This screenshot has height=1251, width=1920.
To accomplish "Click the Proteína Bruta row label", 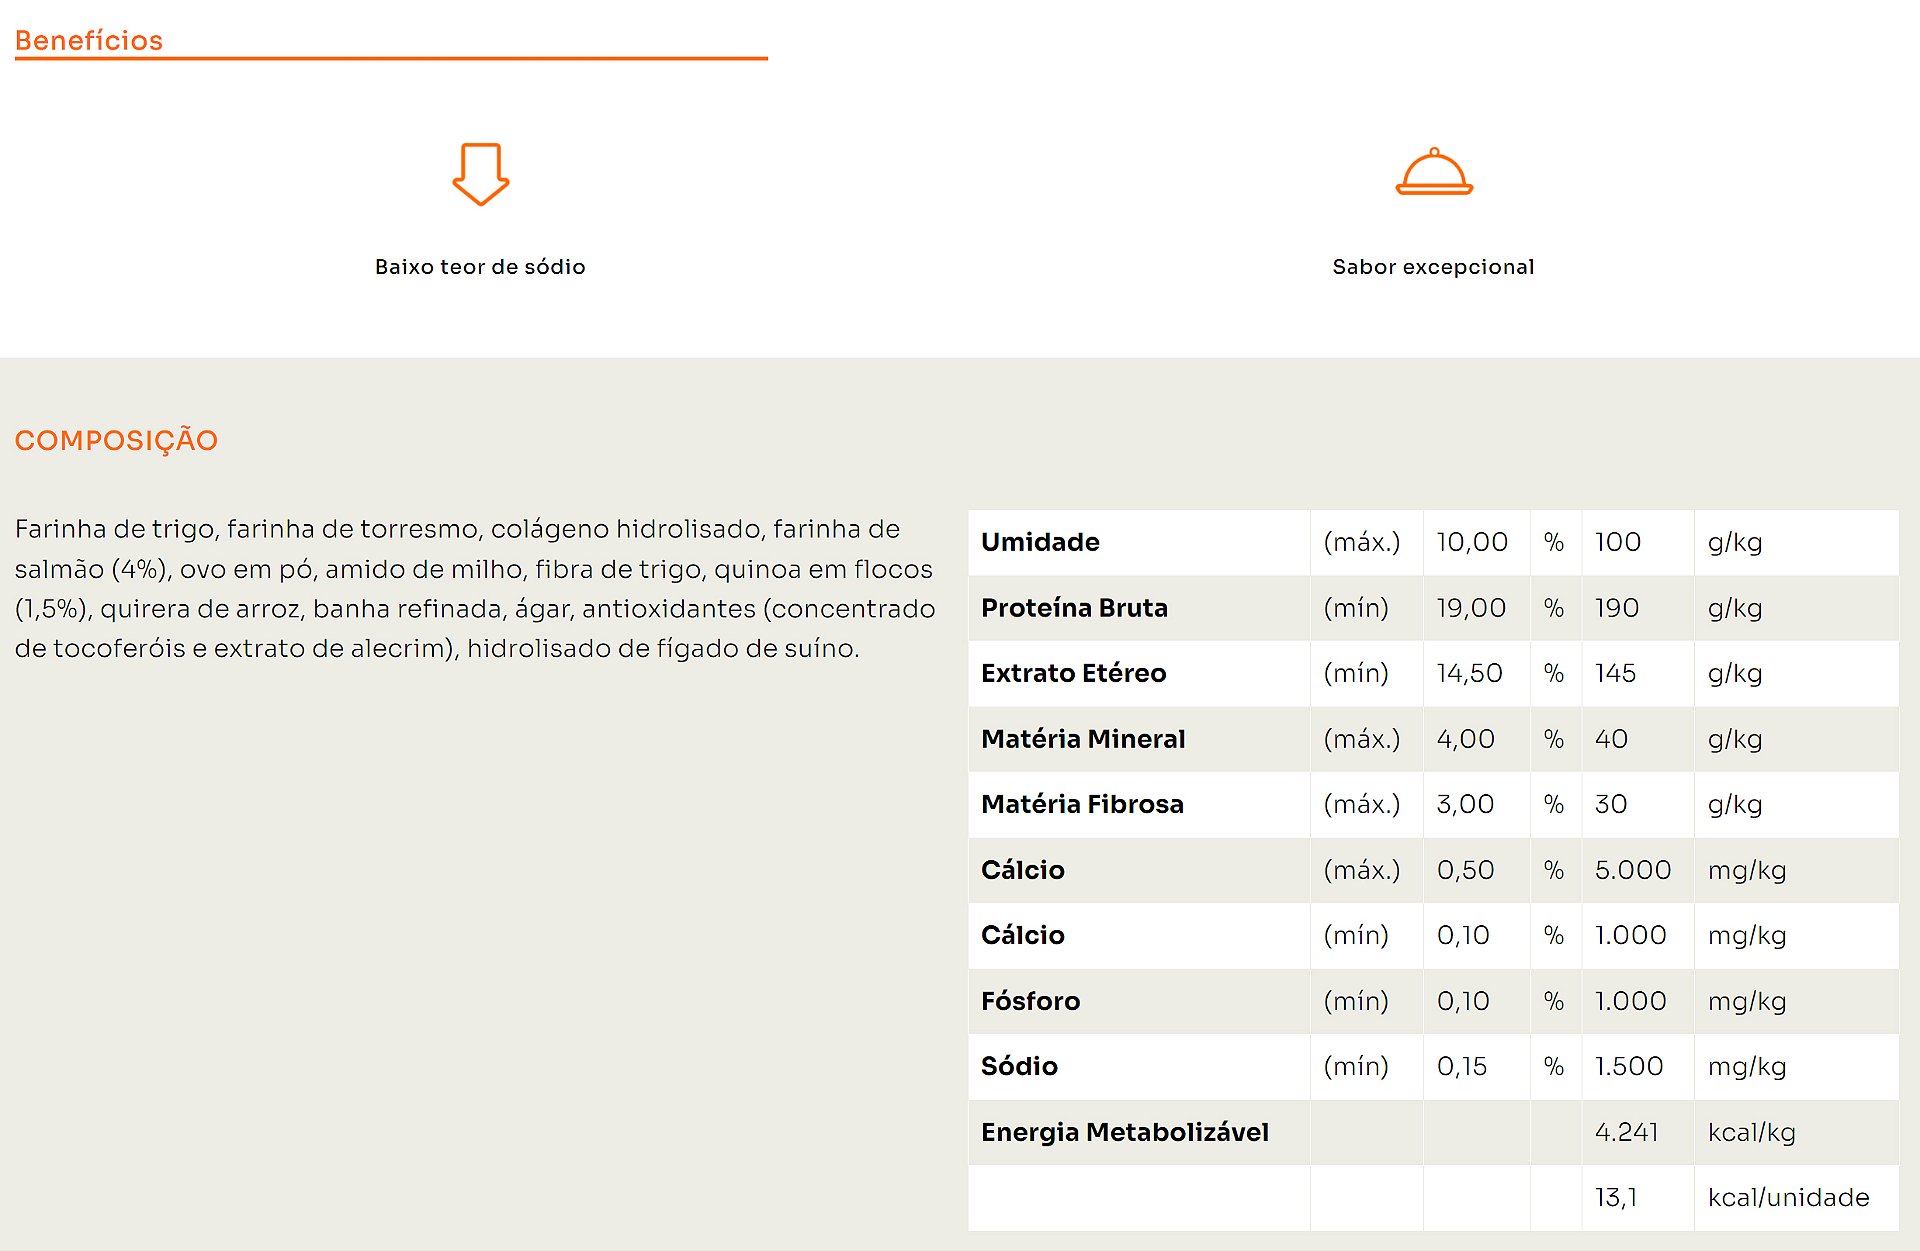I will [1074, 608].
